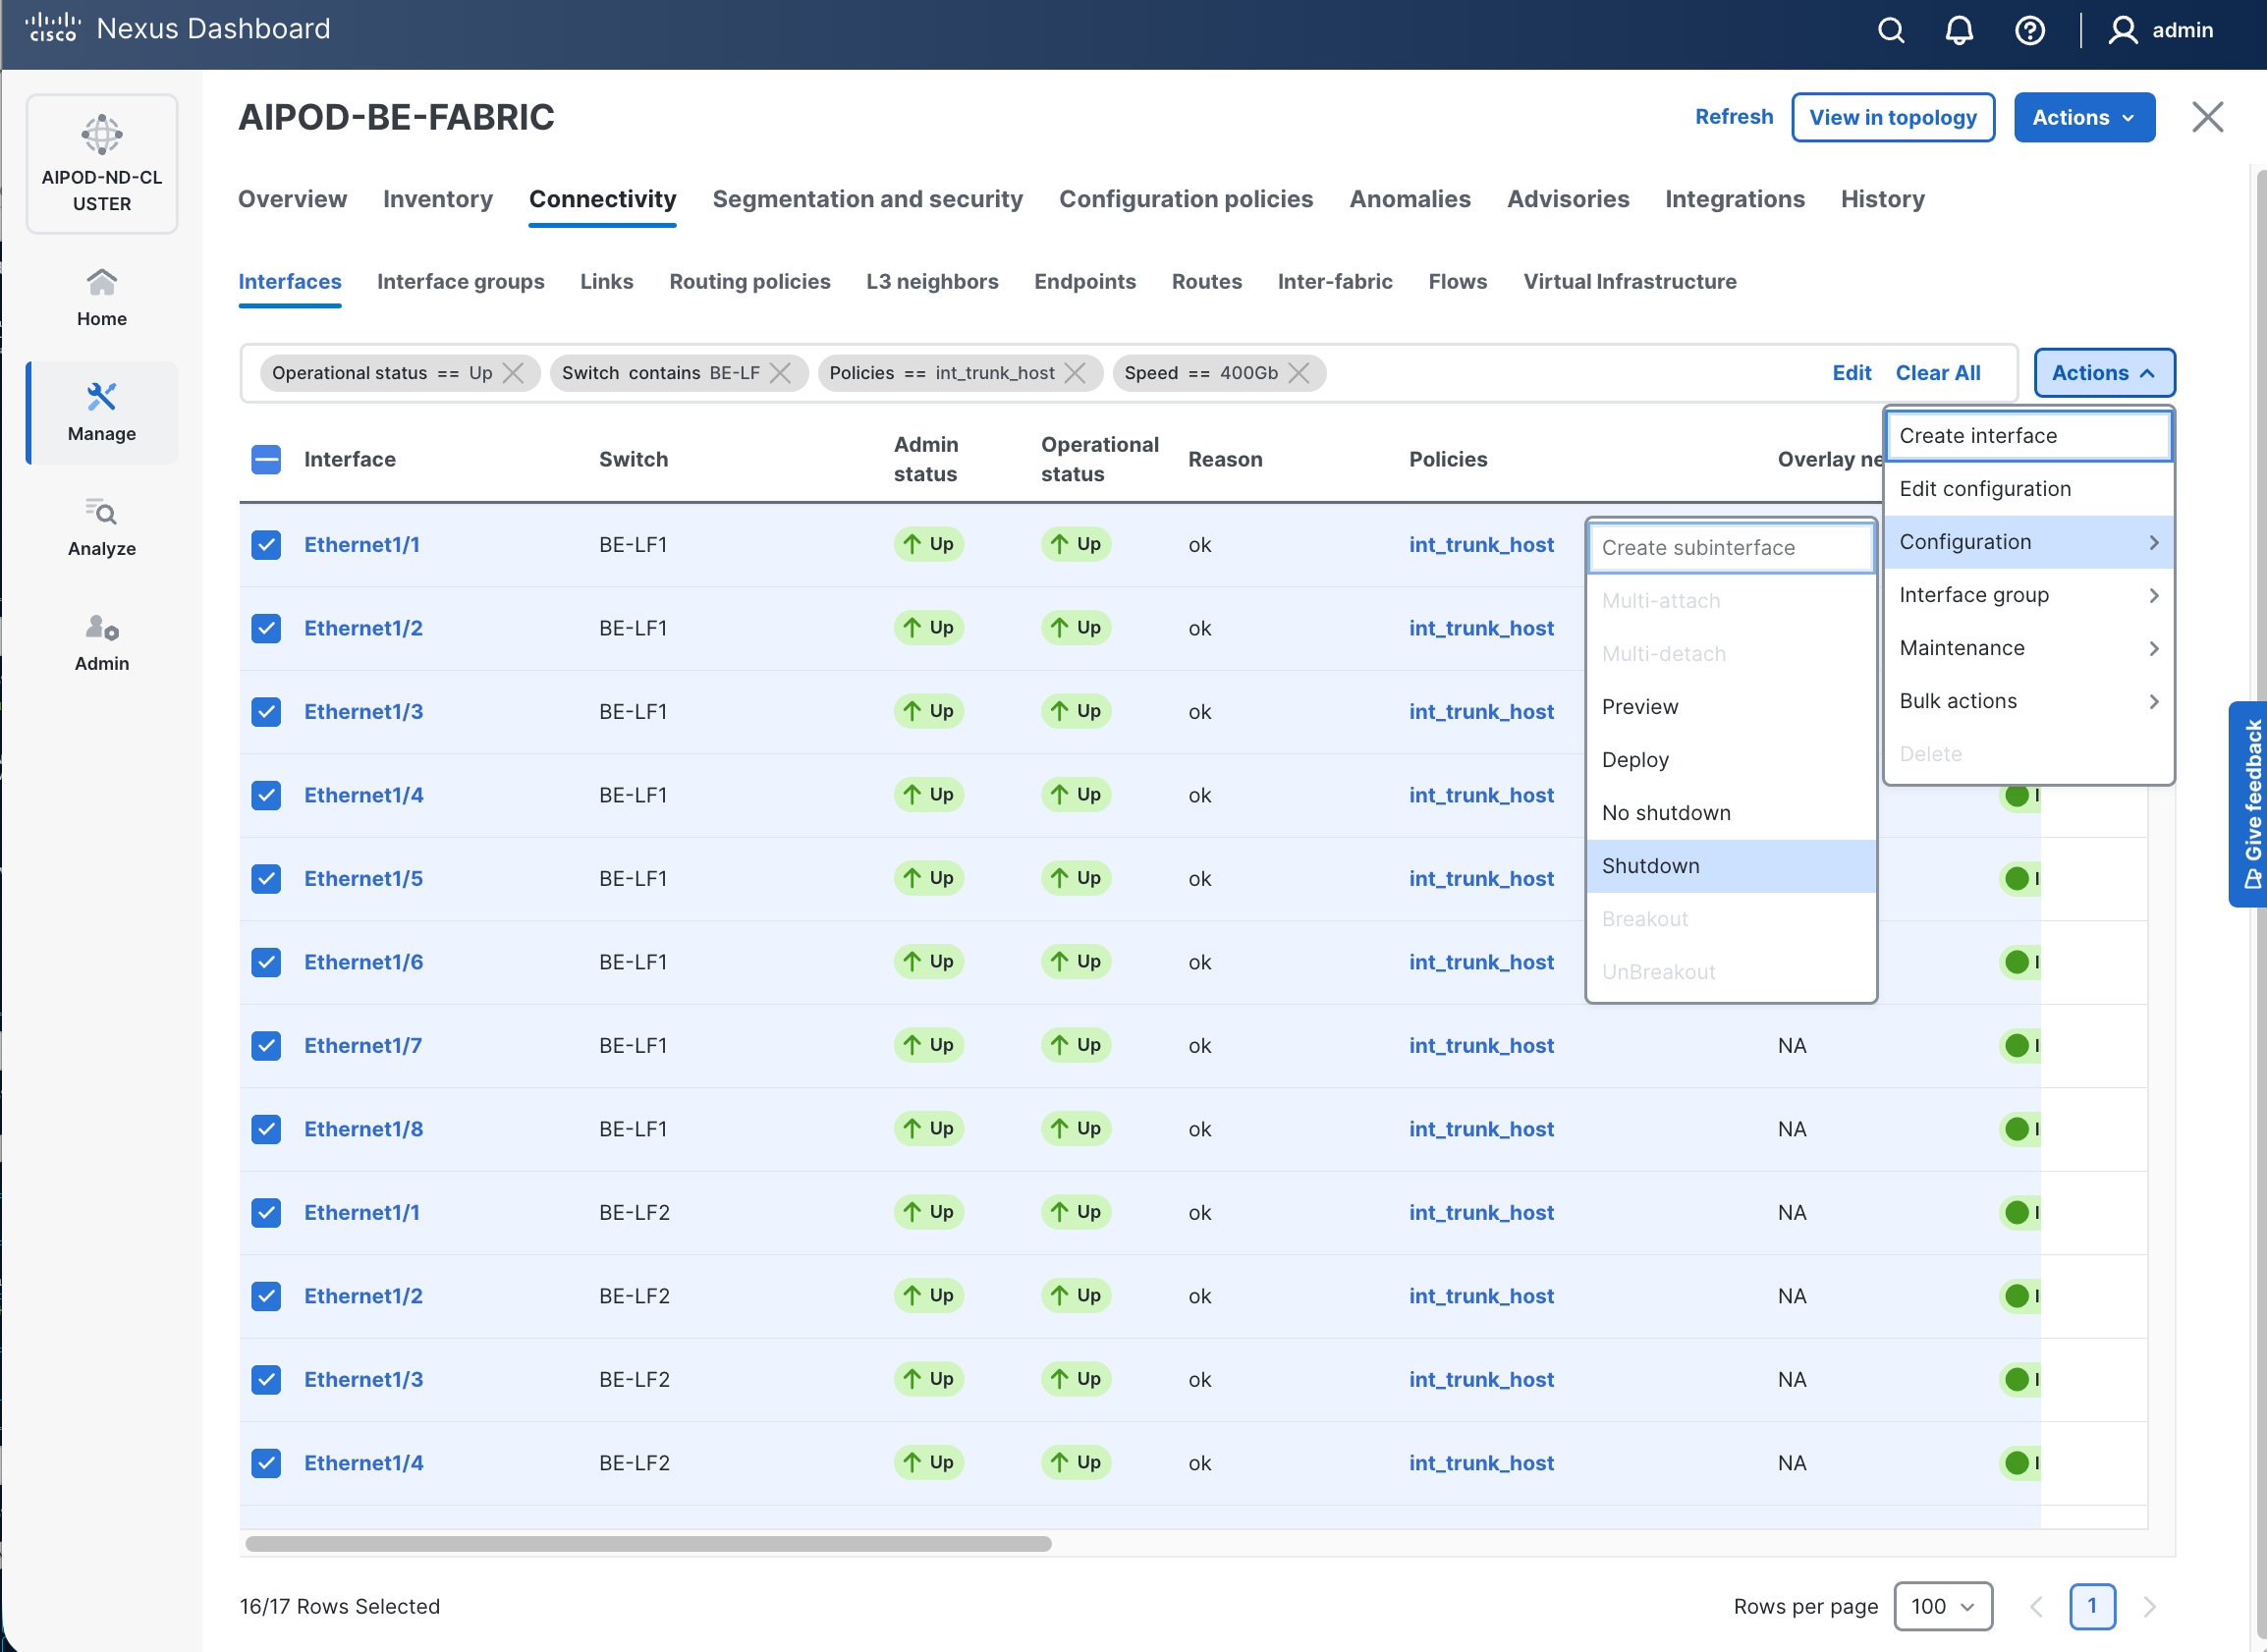Open the notification bell
Screen dimensions: 2267x1652
1960,30
